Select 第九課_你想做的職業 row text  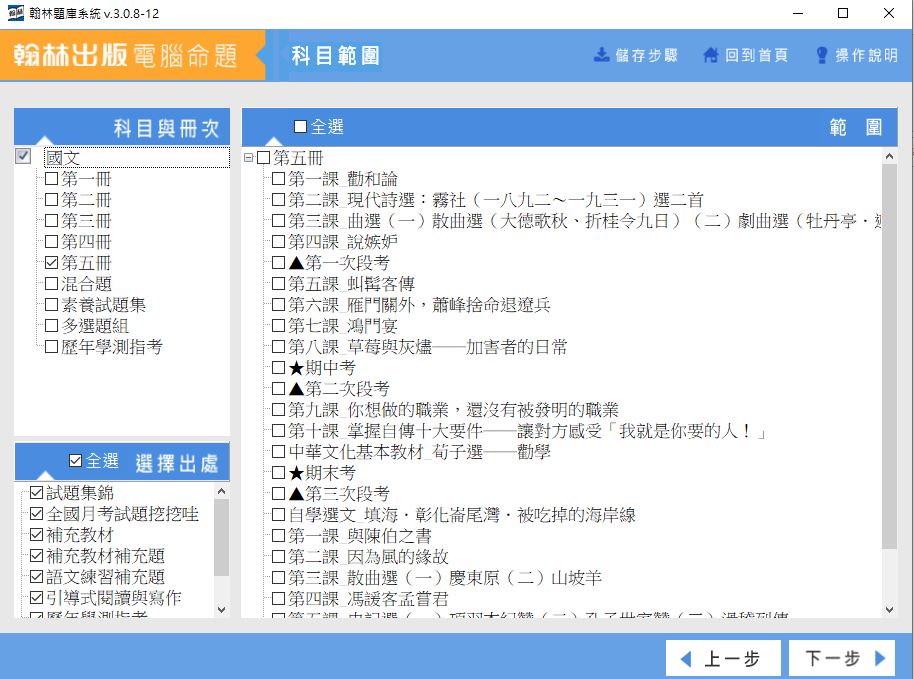tap(453, 410)
